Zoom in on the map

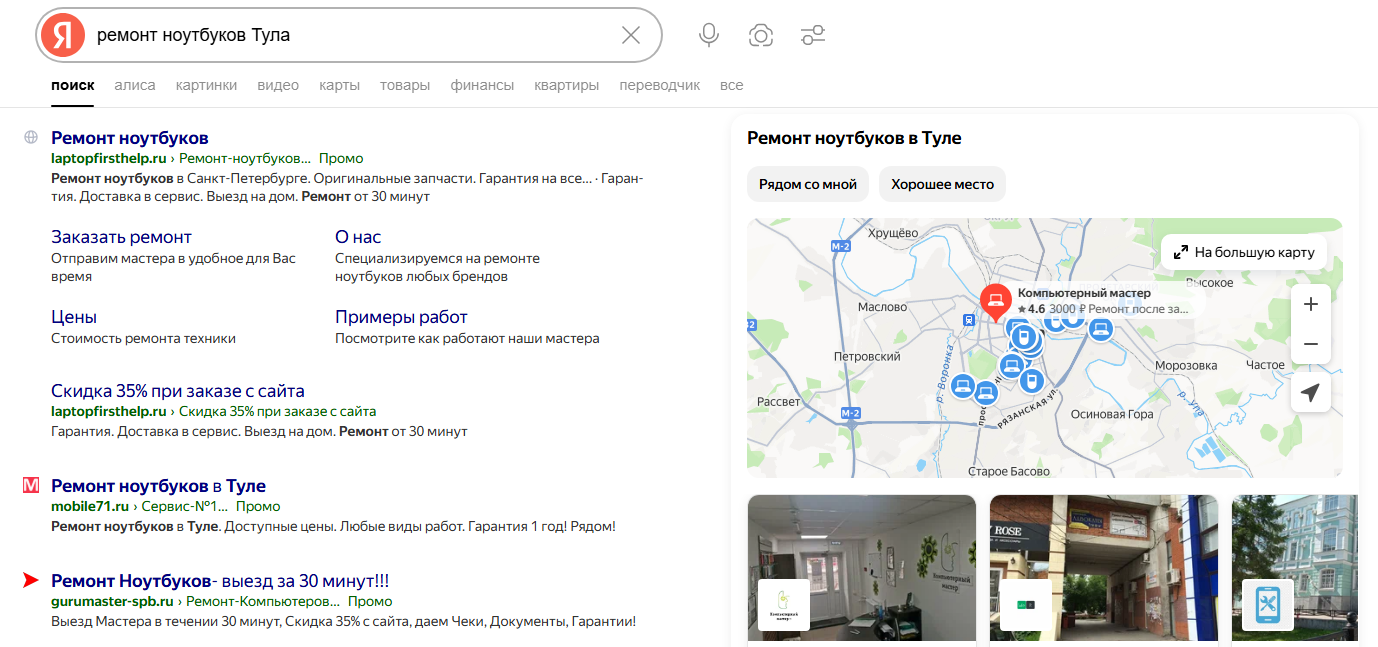tap(1311, 304)
